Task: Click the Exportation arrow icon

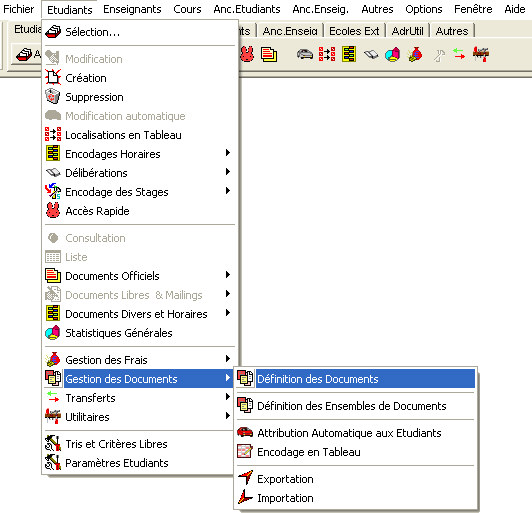Action: pos(245,477)
